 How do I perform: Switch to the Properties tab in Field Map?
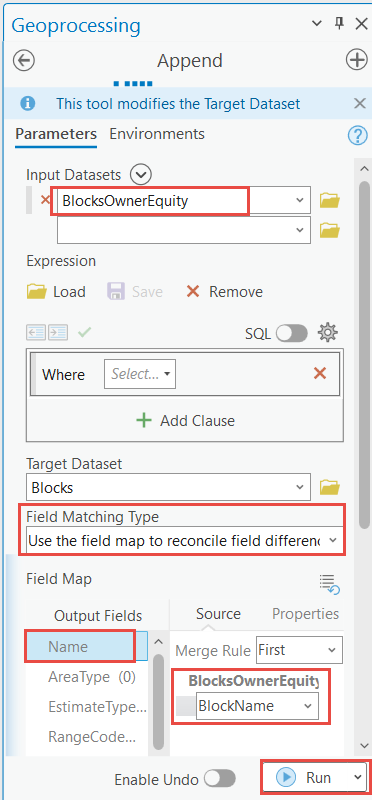coord(305,613)
